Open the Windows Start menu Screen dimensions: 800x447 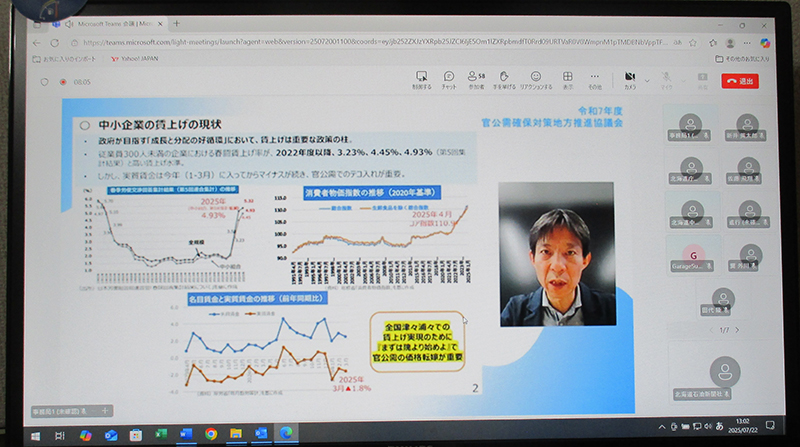[36, 436]
